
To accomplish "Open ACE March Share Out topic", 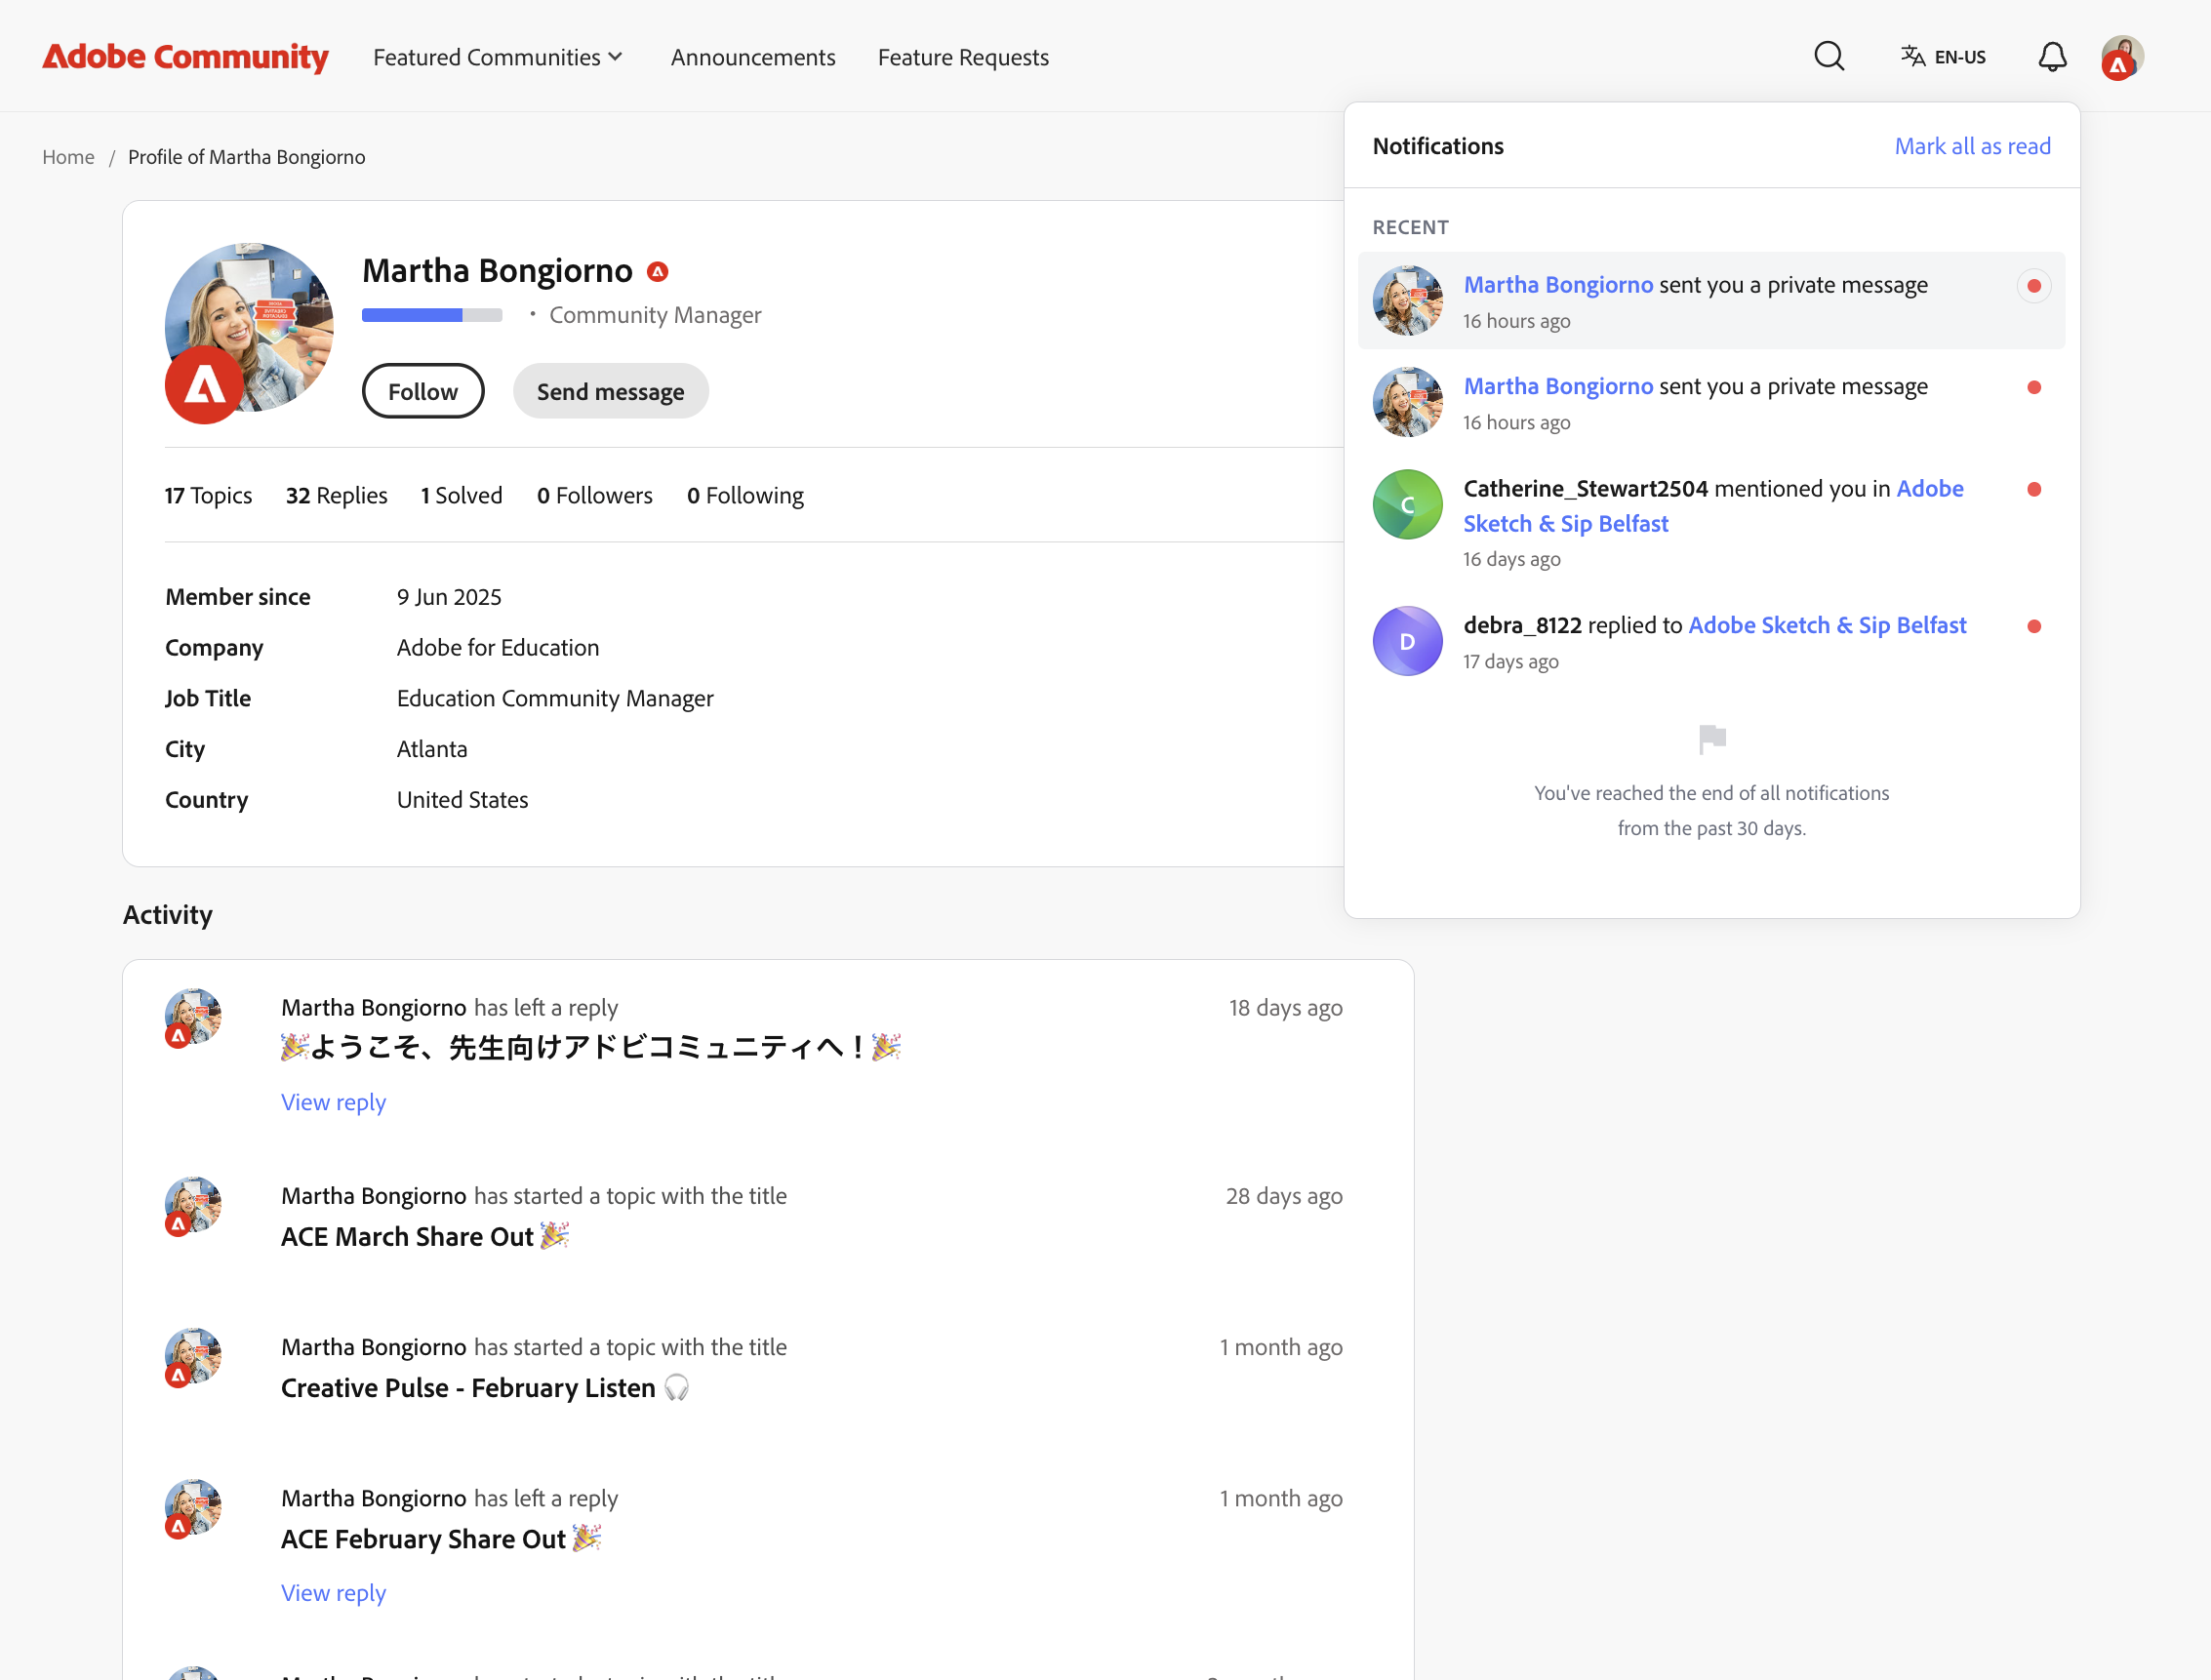I will [x=425, y=1237].
